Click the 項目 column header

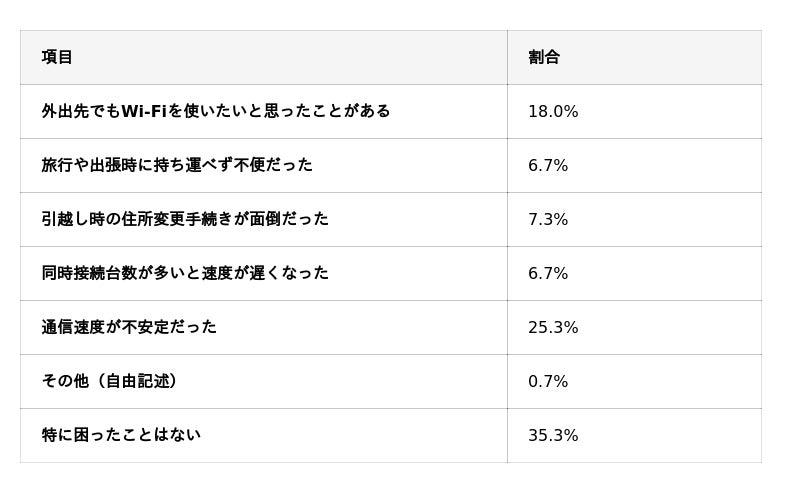[x=57, y=57]
